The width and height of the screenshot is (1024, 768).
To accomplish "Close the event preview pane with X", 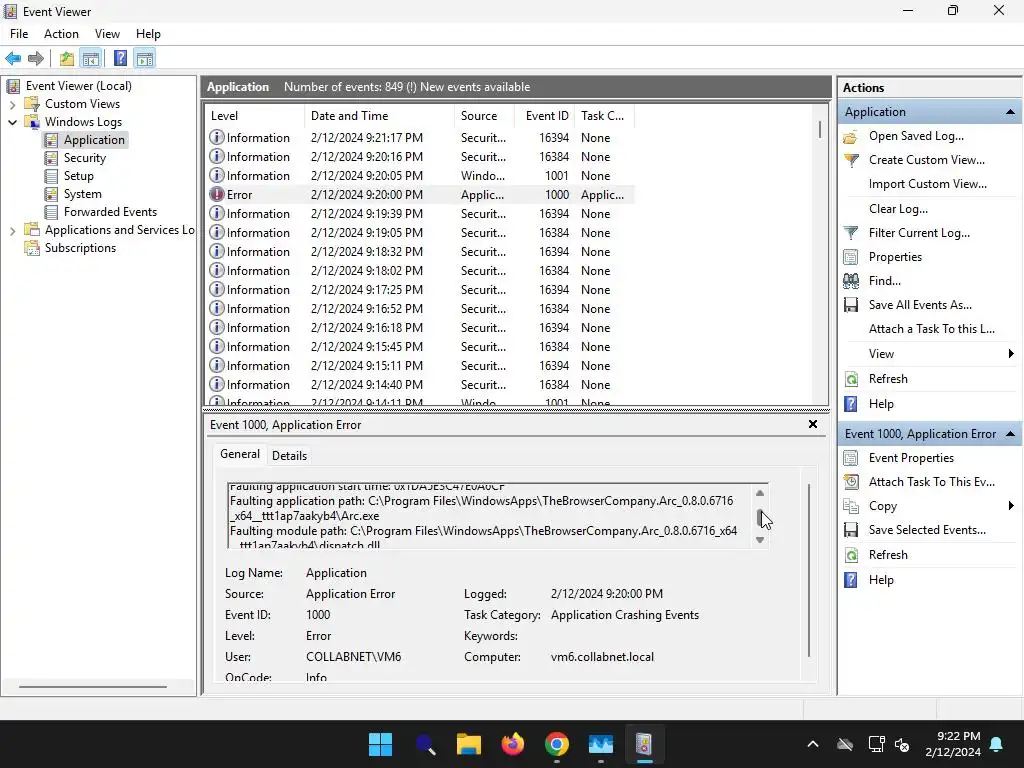I will (813, 424).
